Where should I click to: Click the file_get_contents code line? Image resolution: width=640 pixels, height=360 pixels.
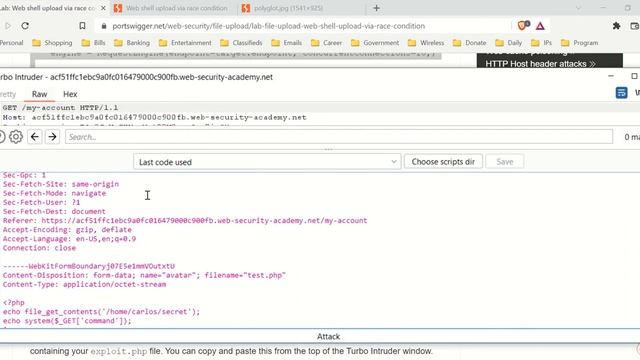tap(101, 312)
